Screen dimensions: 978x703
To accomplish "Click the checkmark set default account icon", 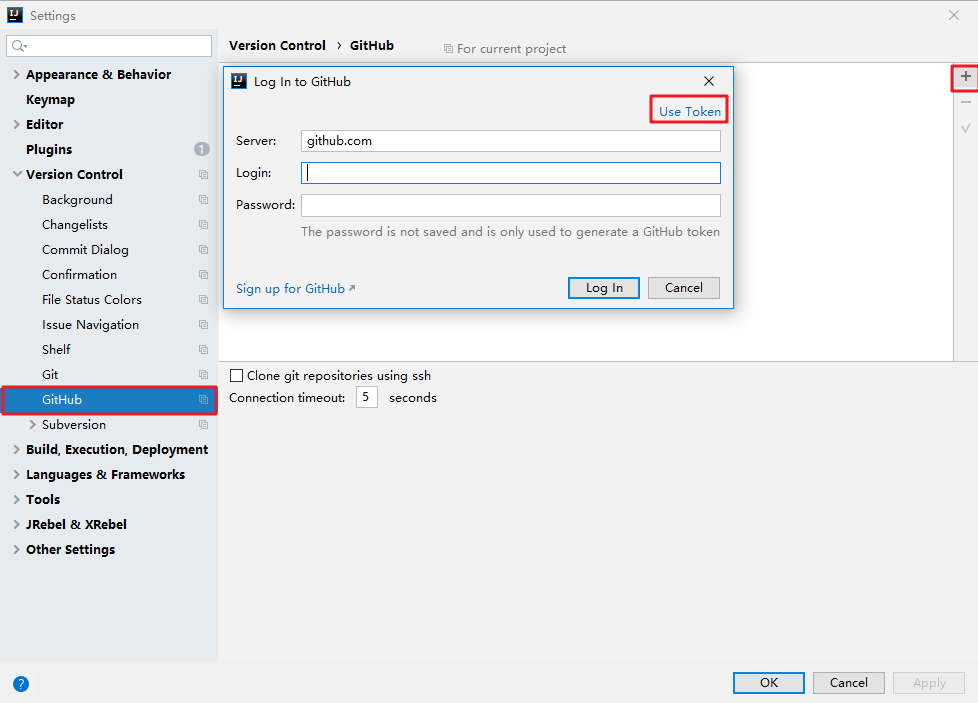I will (966, 128).
